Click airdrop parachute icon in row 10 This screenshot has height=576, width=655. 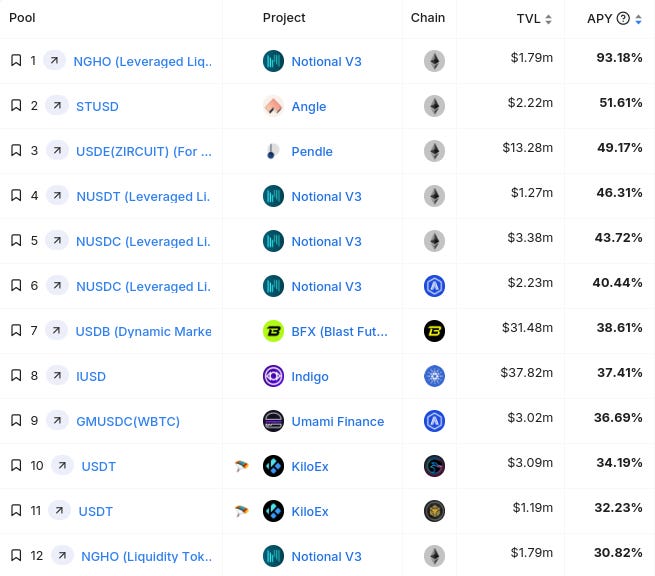pyautogui.click(x=241, y=466)
